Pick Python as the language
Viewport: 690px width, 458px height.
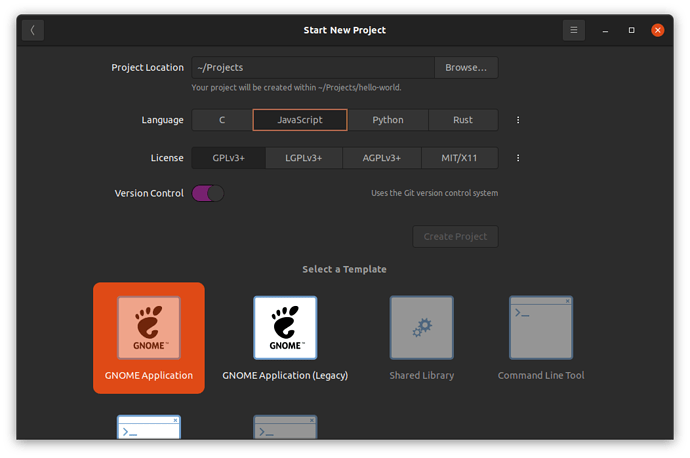coord(388,120)
